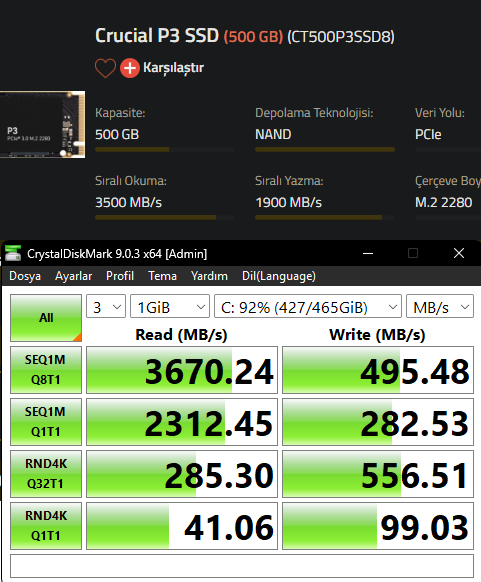The width and height of the screenshot is (481, 582).
Task: Click the Sıralı Okuma 3500 MB/s bar
Action: 165,218
